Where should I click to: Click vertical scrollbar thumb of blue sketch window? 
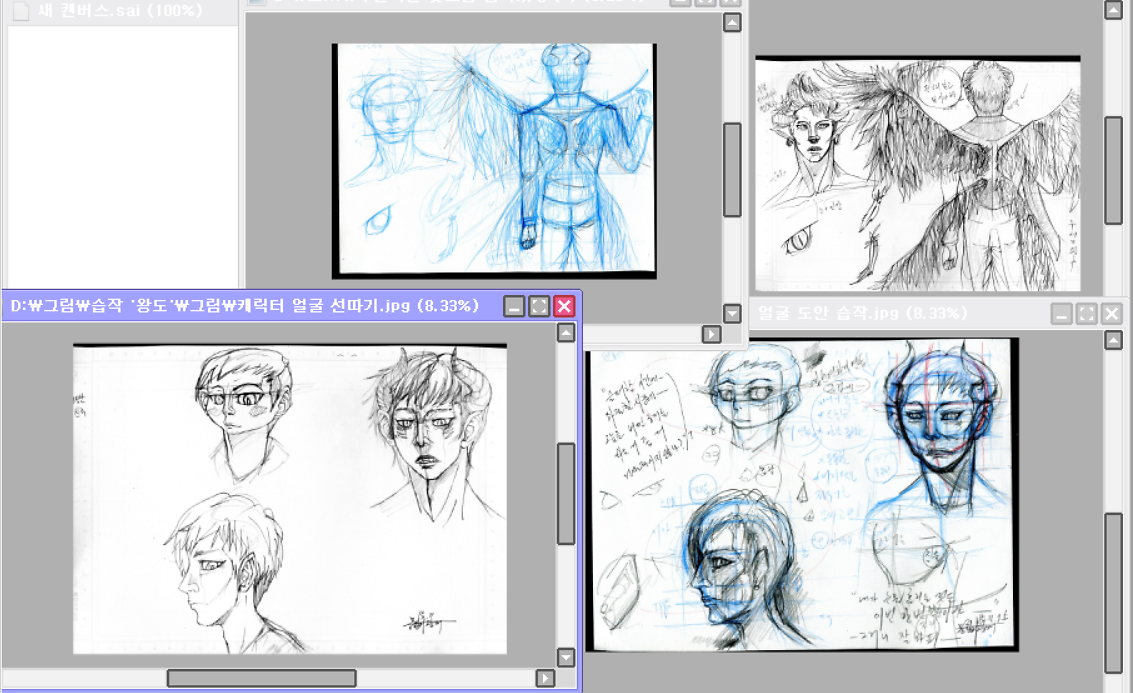click(732, 169)
